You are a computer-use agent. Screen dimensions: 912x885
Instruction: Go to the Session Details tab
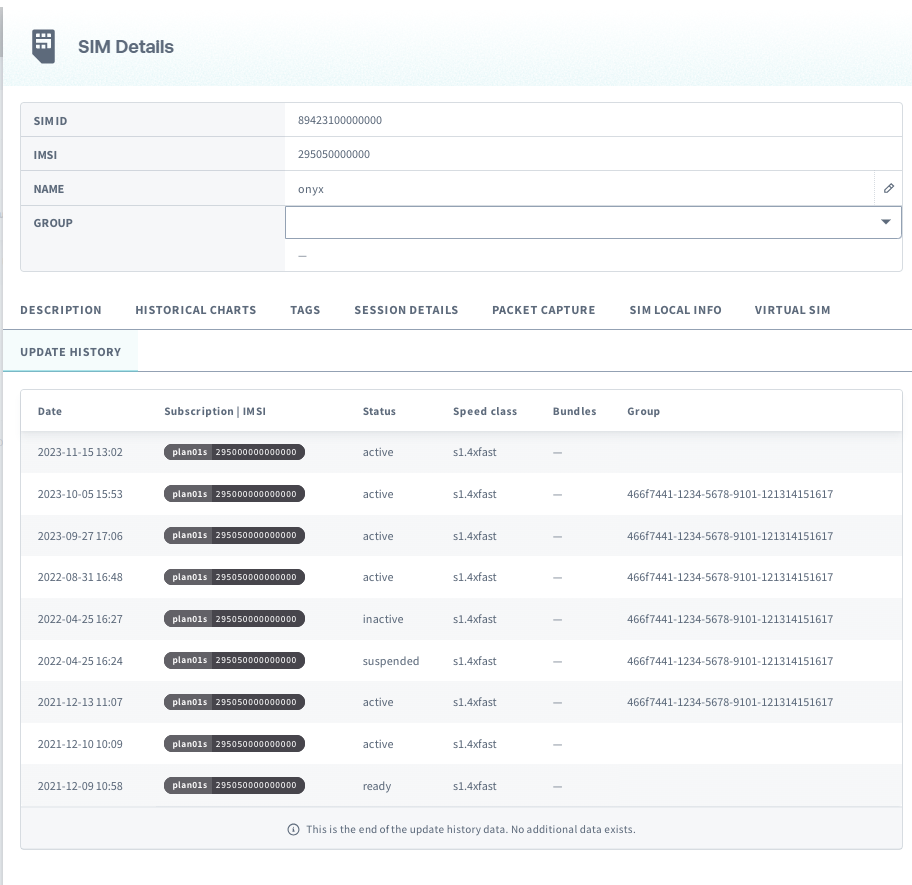[406, 310]
